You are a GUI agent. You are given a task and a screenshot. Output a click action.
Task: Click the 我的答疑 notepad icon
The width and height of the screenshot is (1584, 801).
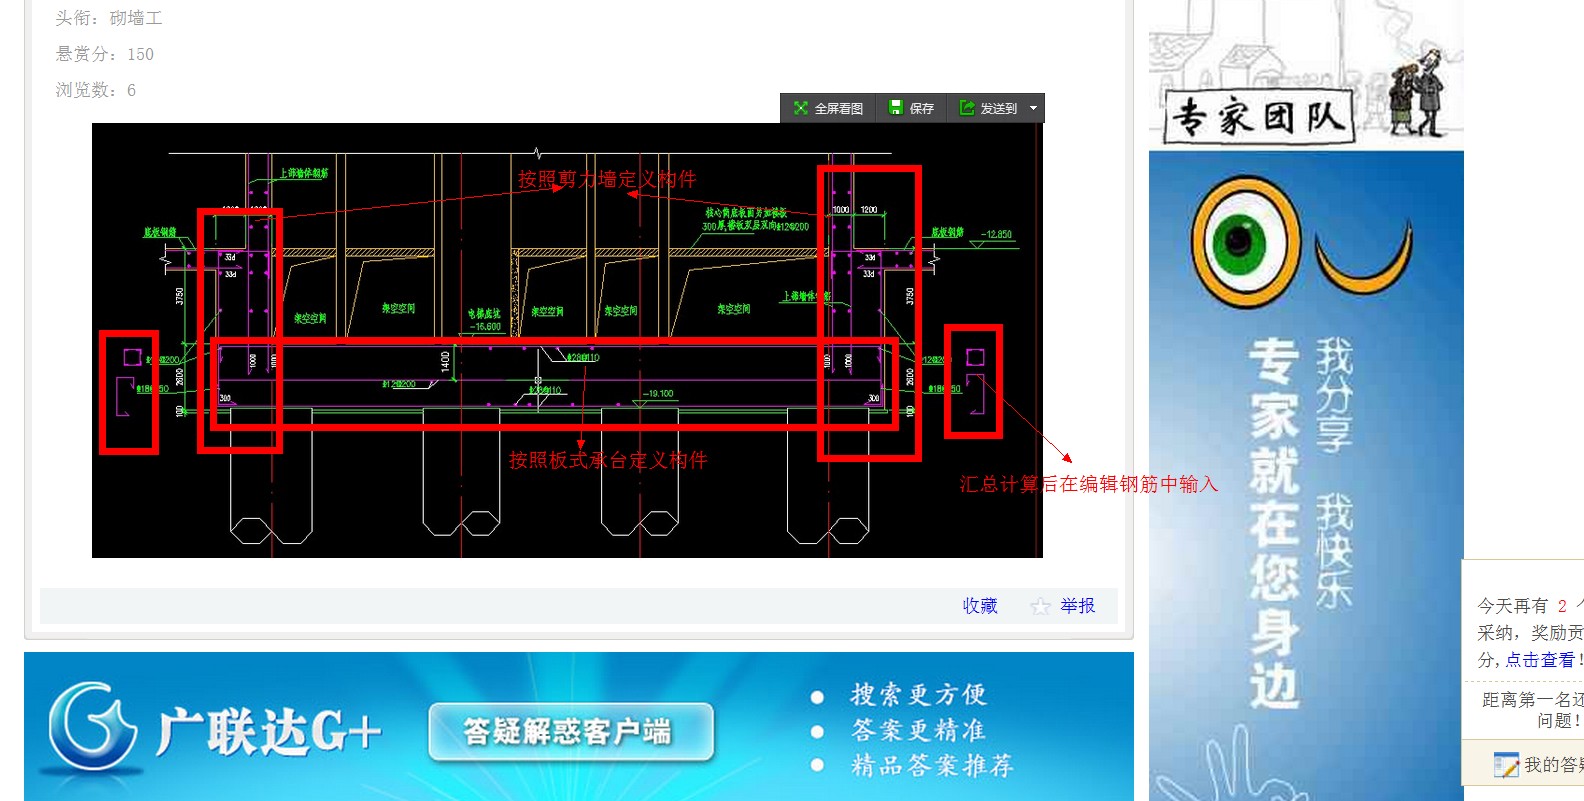(1505, 765)
